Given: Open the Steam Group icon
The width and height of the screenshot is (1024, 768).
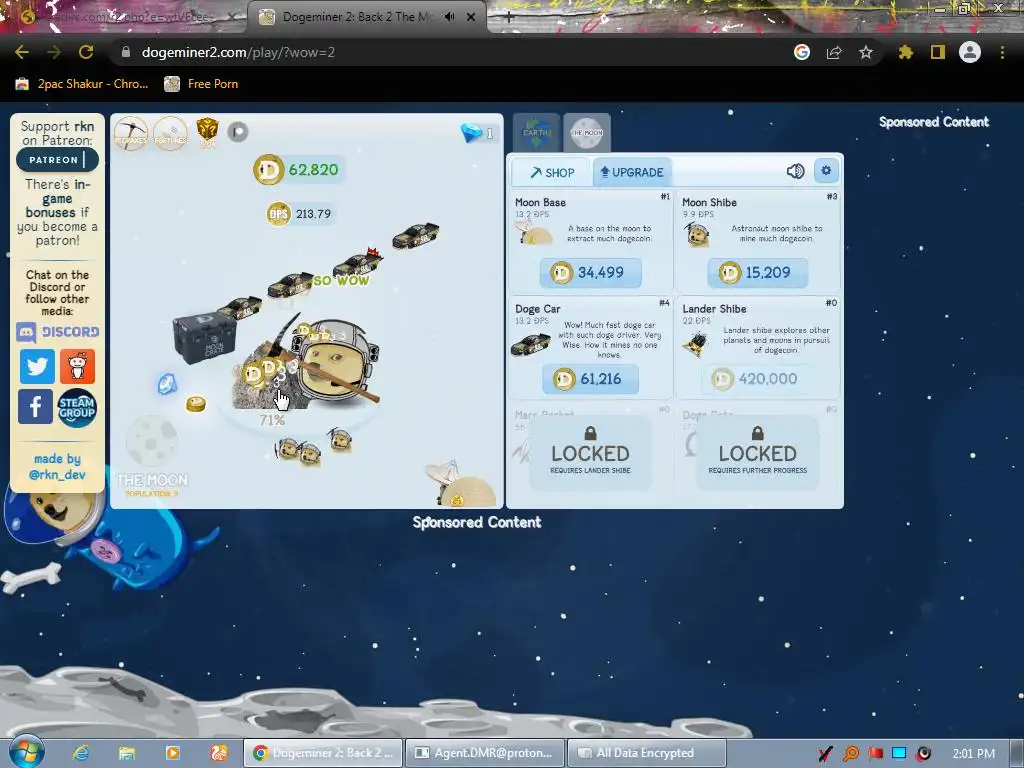Looking at the screenshot, I should pyautogui.click(x=76, y=408).
